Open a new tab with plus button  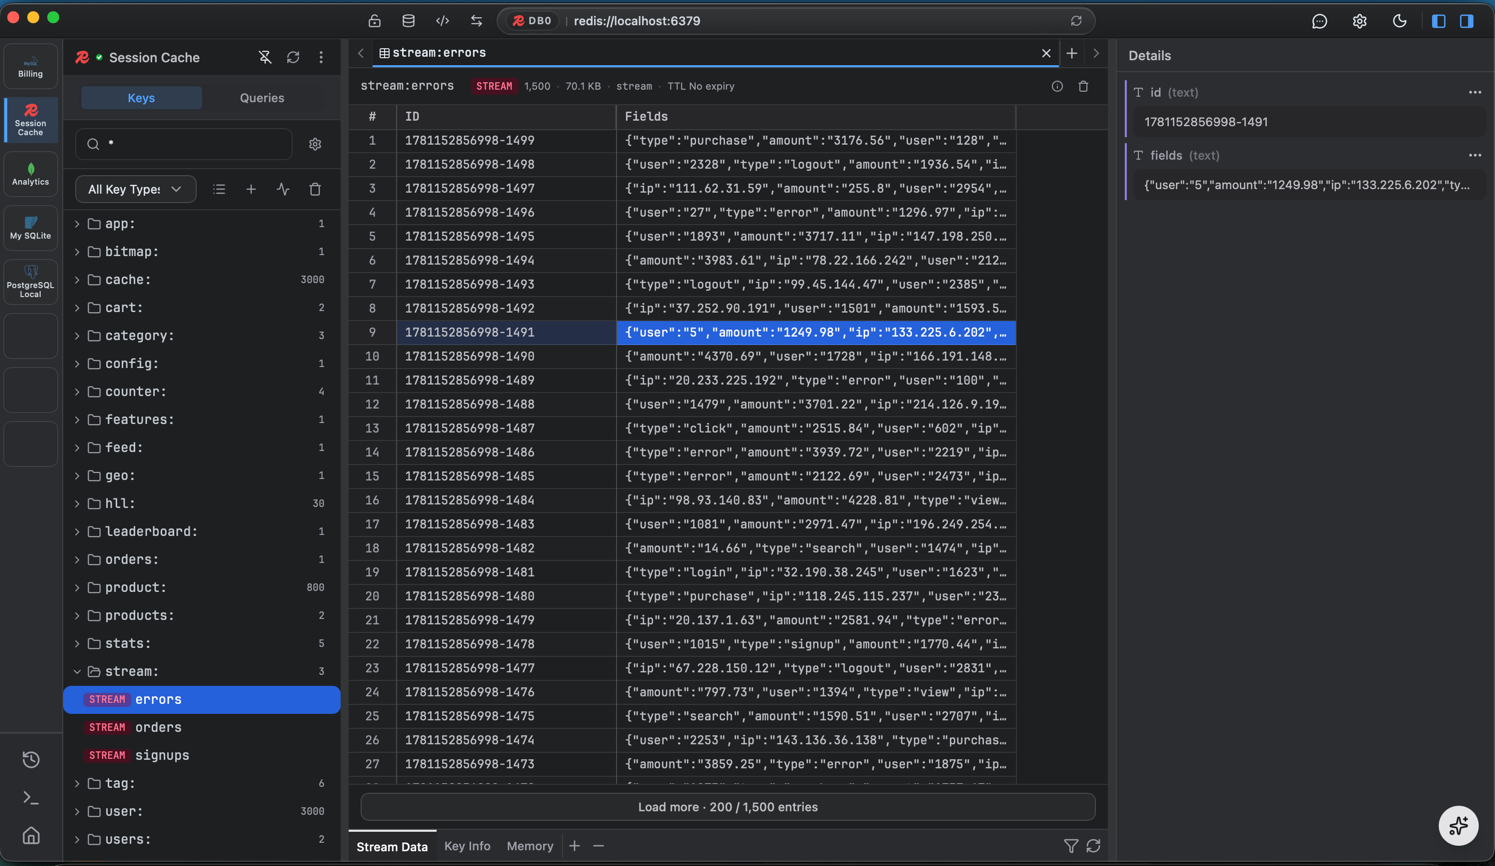(x=1072, y=53)
